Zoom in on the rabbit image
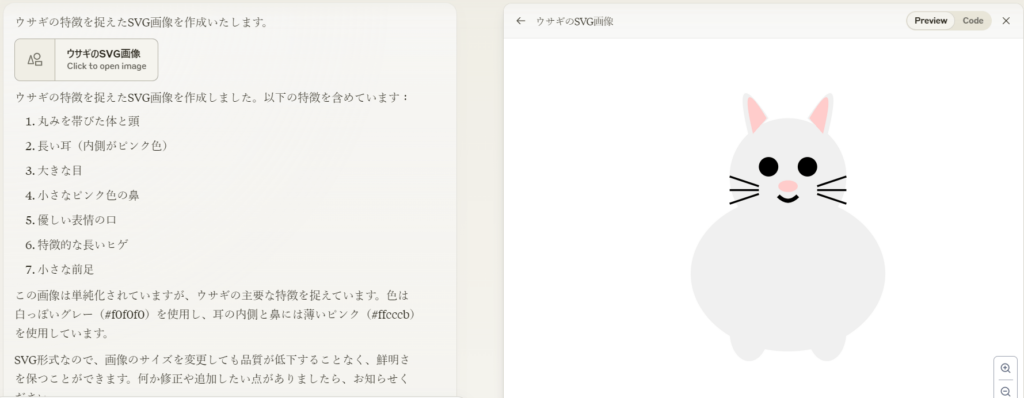Screen dimensions: 1024x398 tap(1005, 369)
